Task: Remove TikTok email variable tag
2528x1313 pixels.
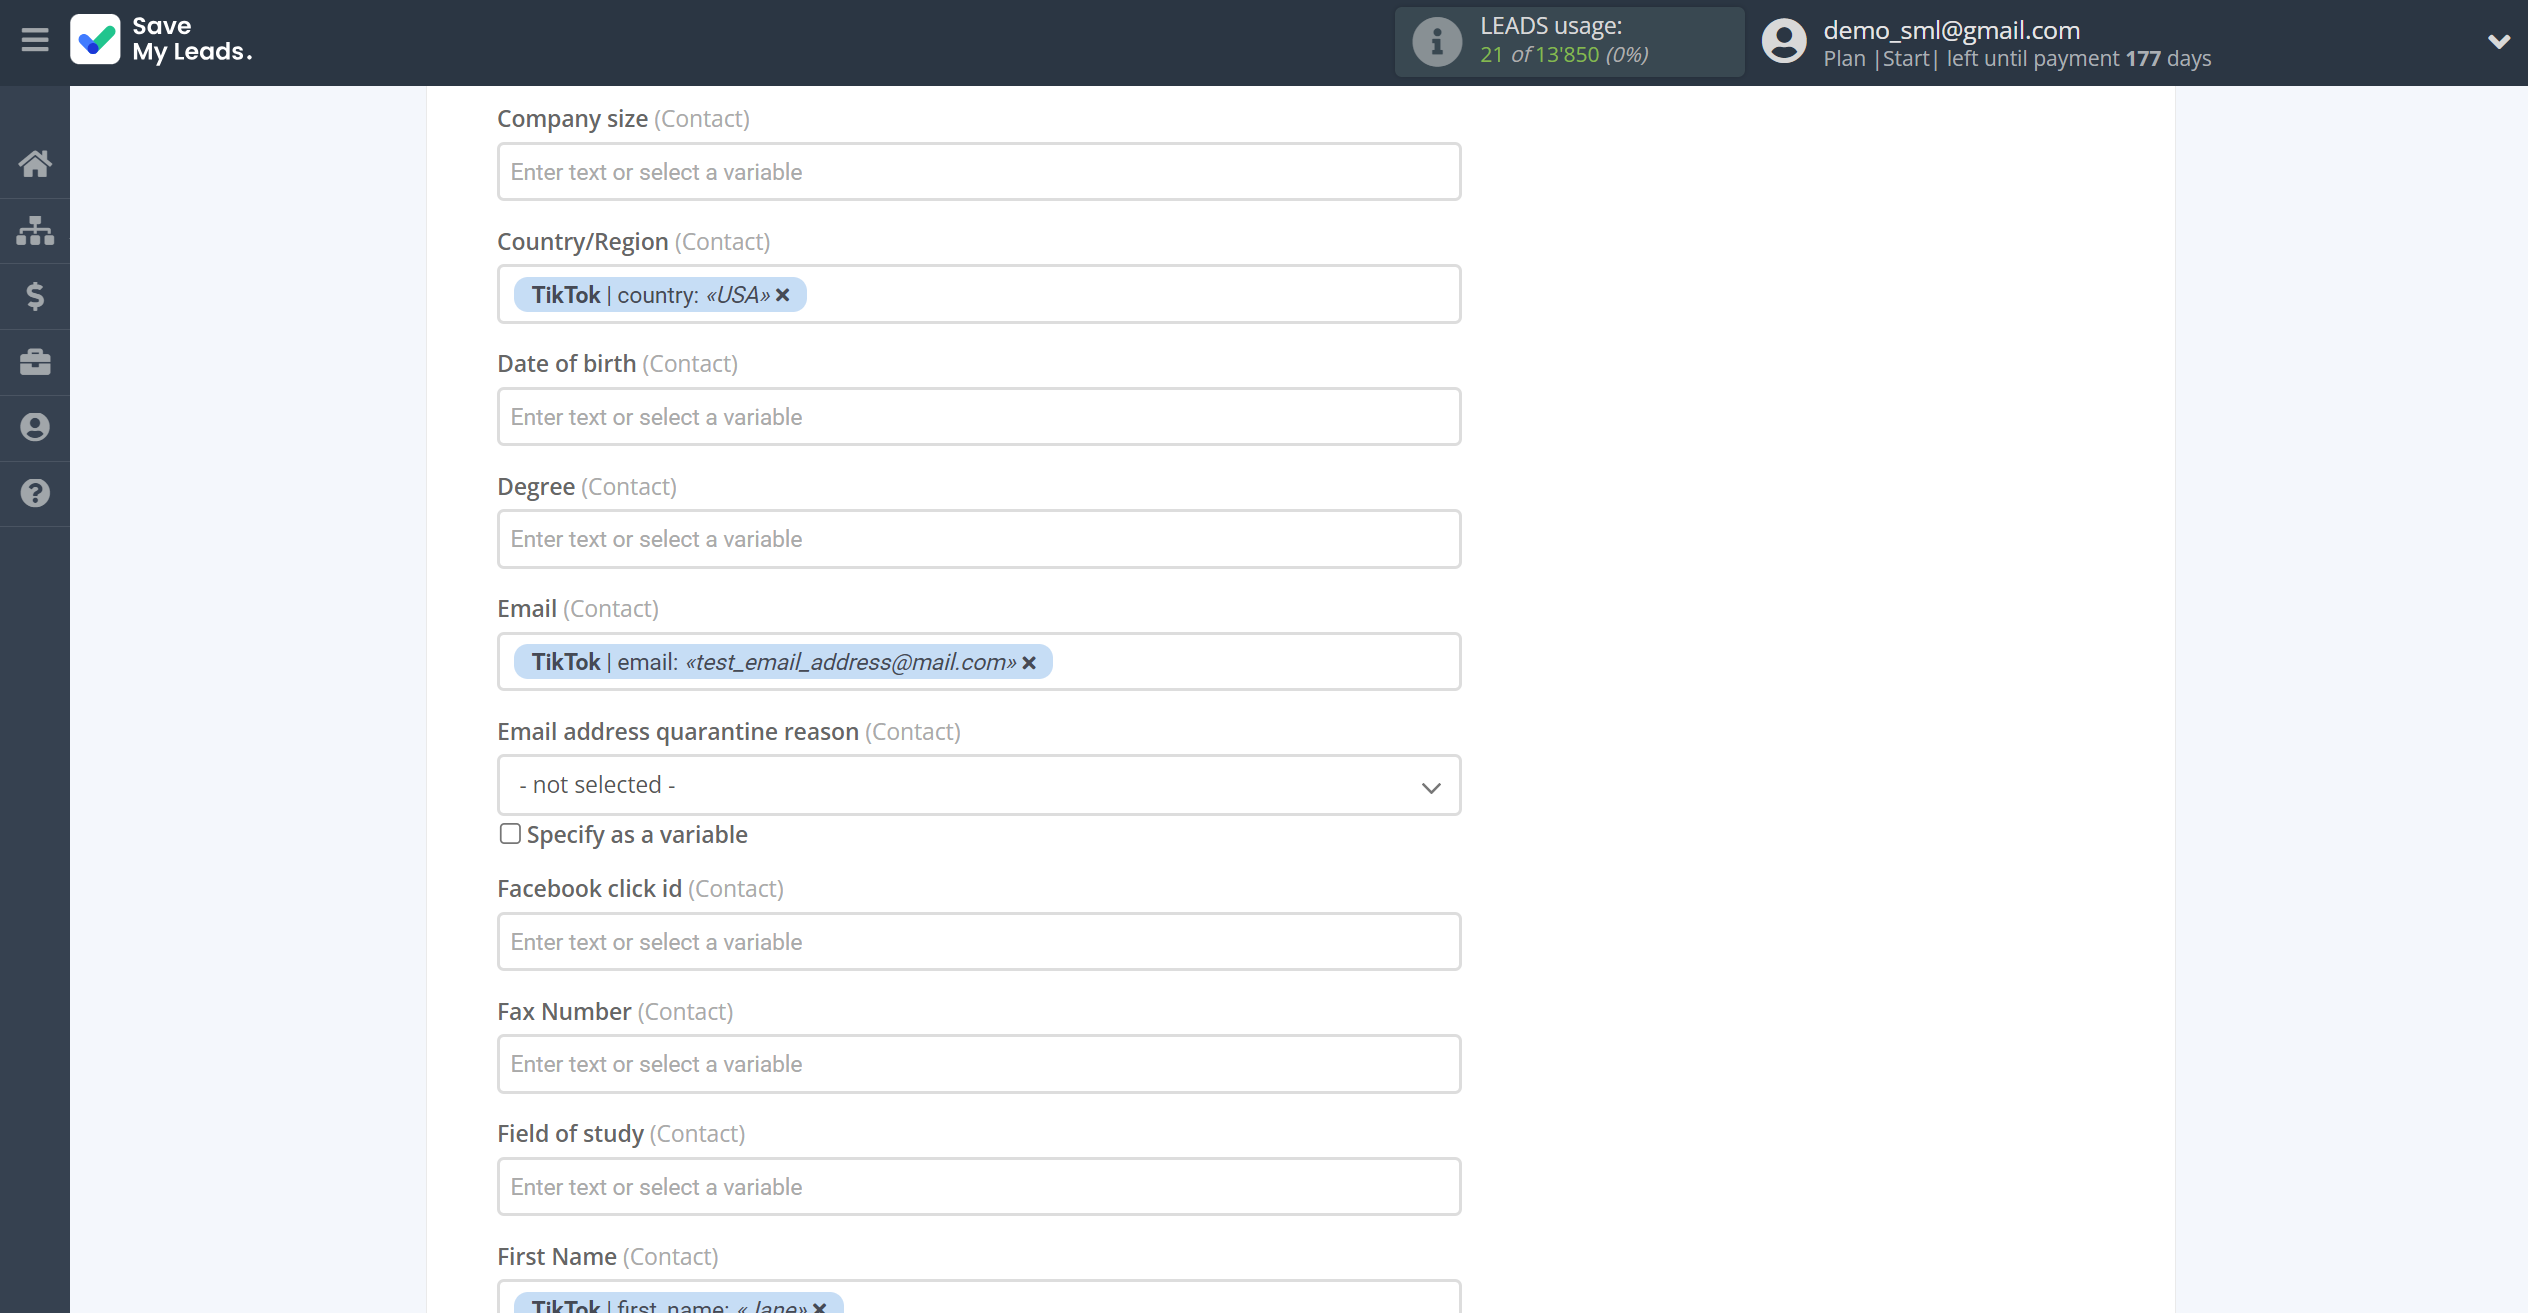Action: [x=1032, y=661]
